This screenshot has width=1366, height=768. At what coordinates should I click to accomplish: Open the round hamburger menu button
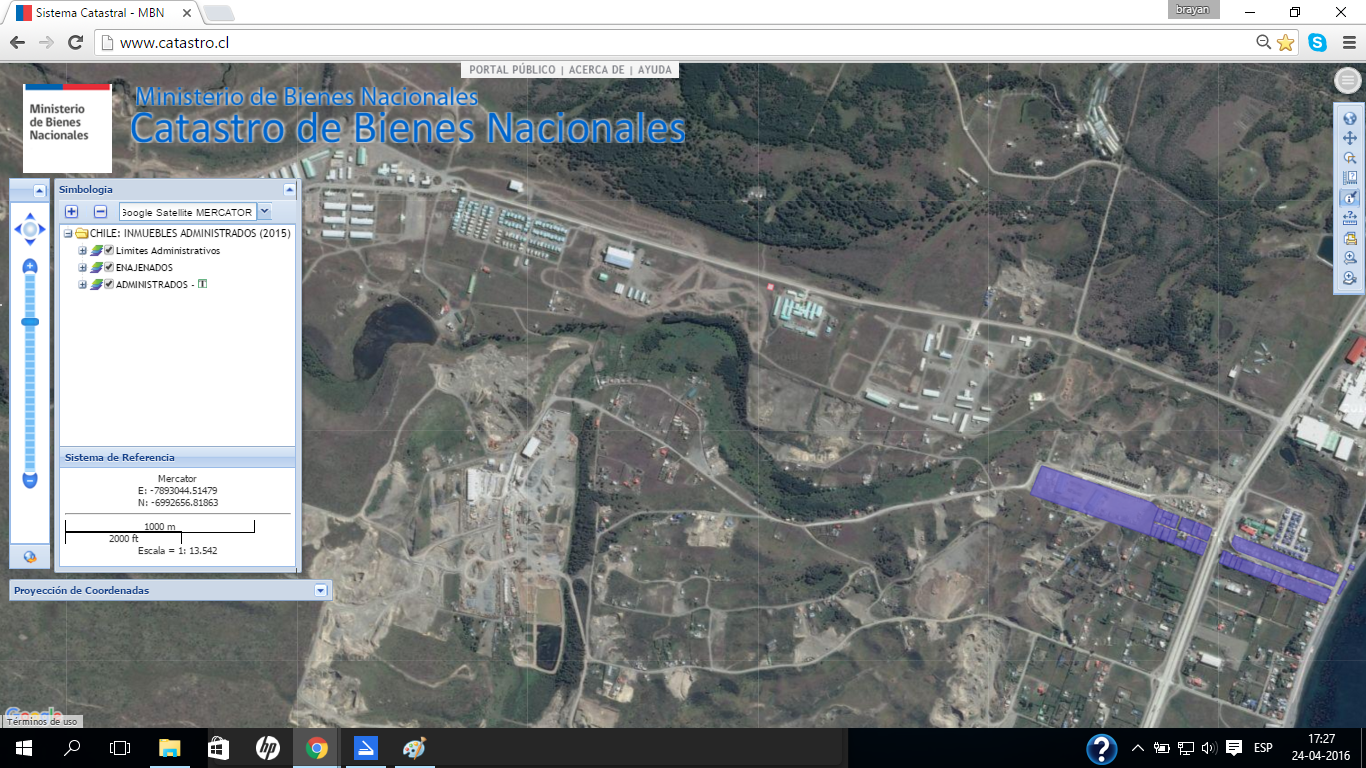point(1348,81)
